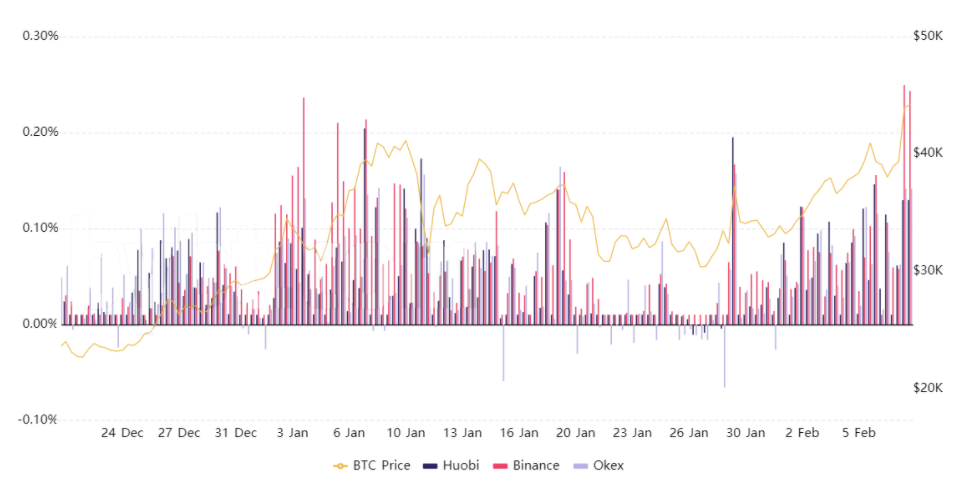957x477 pixels.
Task: Click the 0.00% left axis label
Action: click(x=40, y=324)
